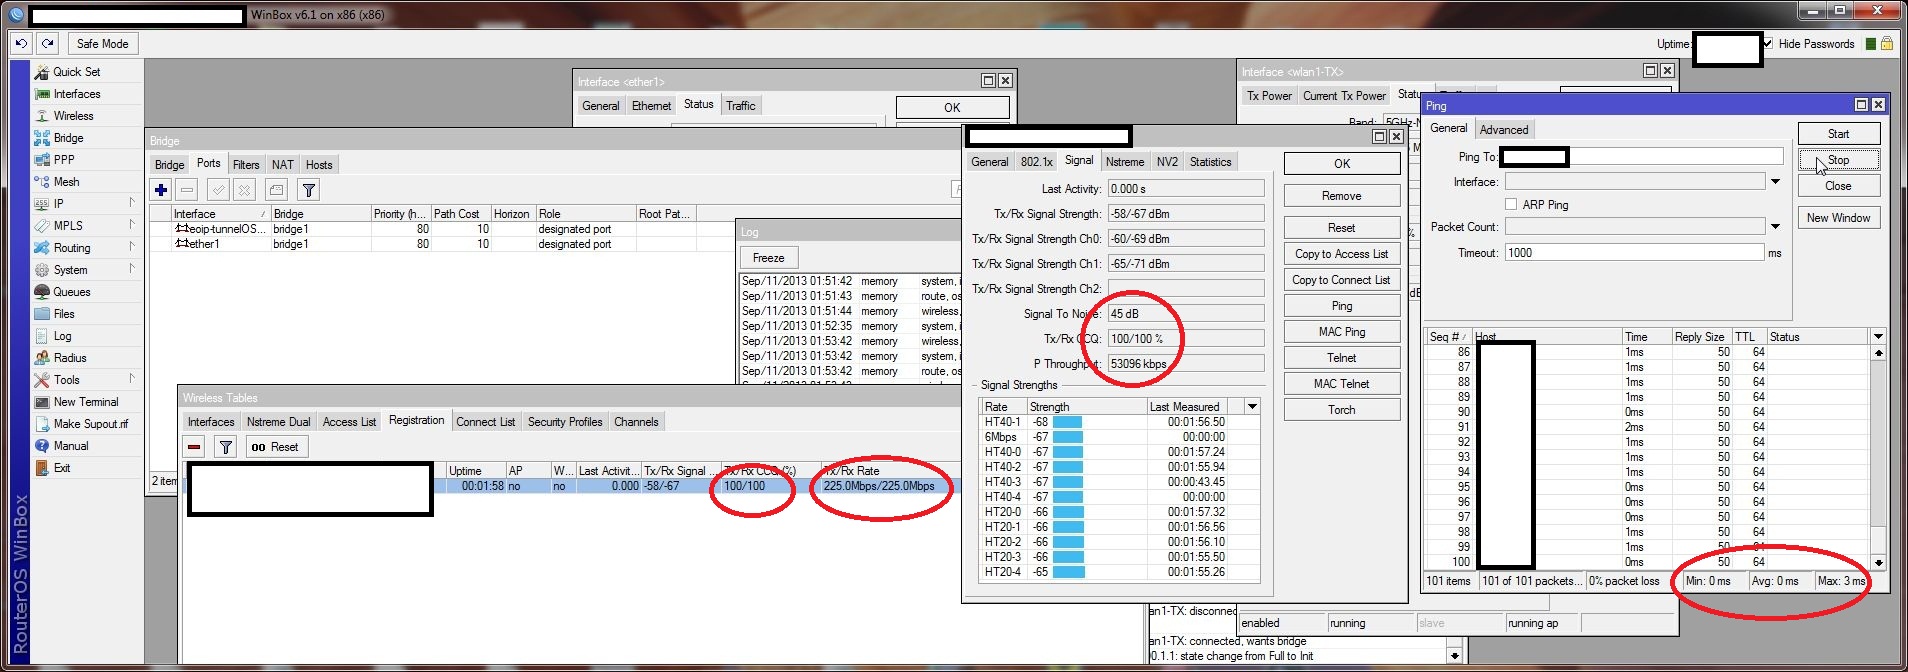The image size is (1908, 672).
Task: Click Make Supout.rif in sidebar
Action: pyautogui.click(x=90, y=424)
